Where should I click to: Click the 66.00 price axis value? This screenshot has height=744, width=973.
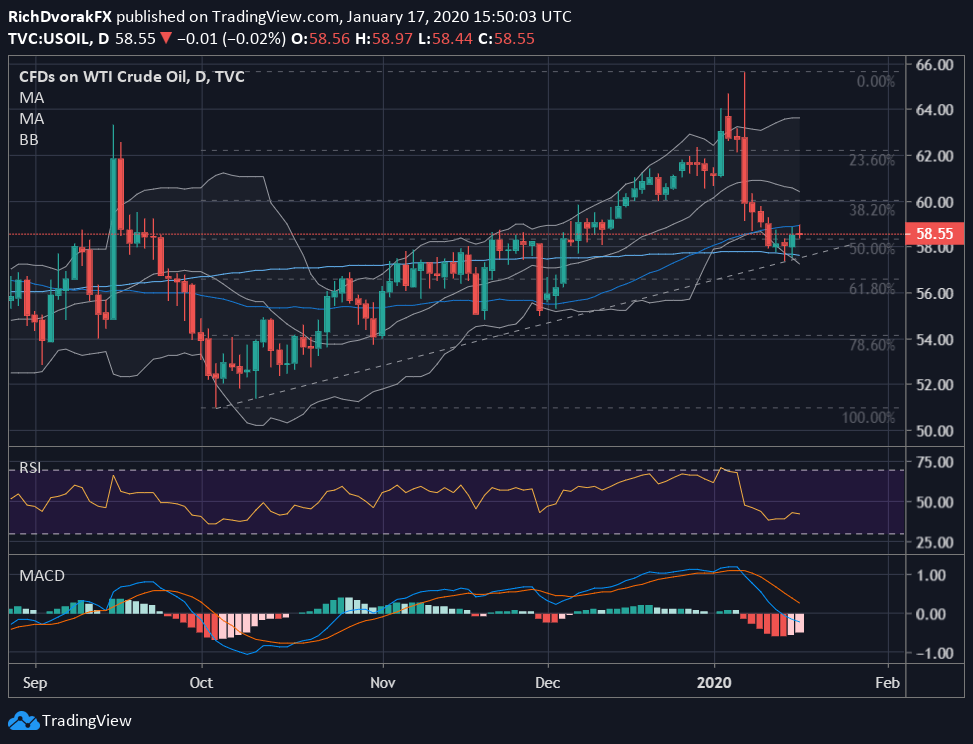(935, 65)
